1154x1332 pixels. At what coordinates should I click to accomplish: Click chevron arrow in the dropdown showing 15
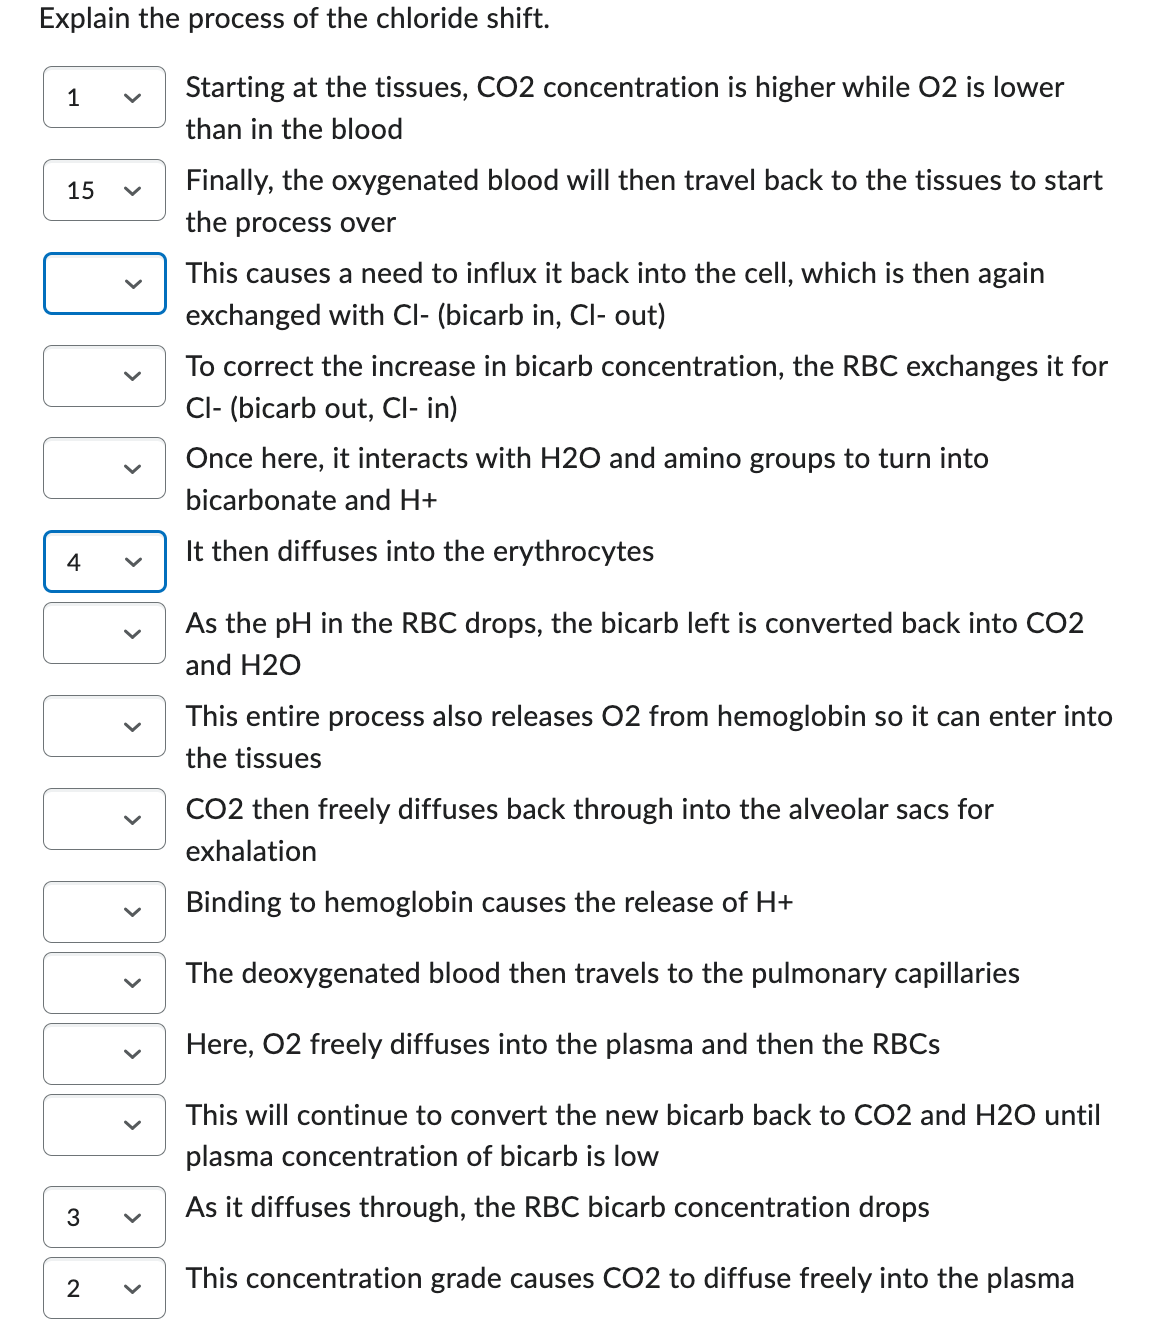click(132, 190)
